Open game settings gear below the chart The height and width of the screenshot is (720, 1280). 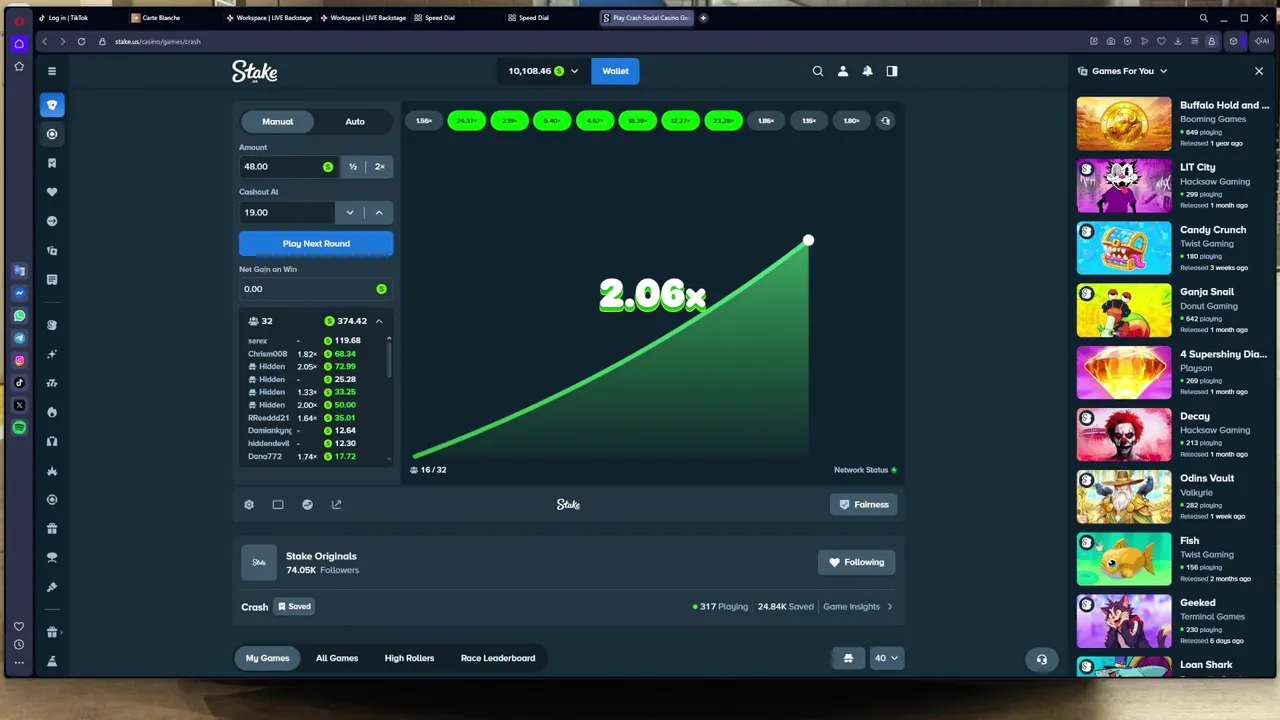point(249,505)
